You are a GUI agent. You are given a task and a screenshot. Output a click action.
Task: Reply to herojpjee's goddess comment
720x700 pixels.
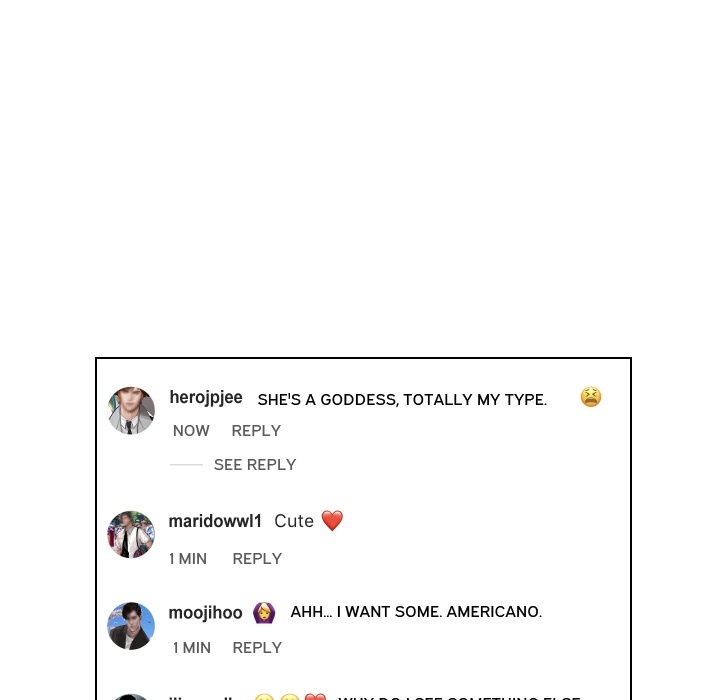pyautogui.click(x=256, y=431)
